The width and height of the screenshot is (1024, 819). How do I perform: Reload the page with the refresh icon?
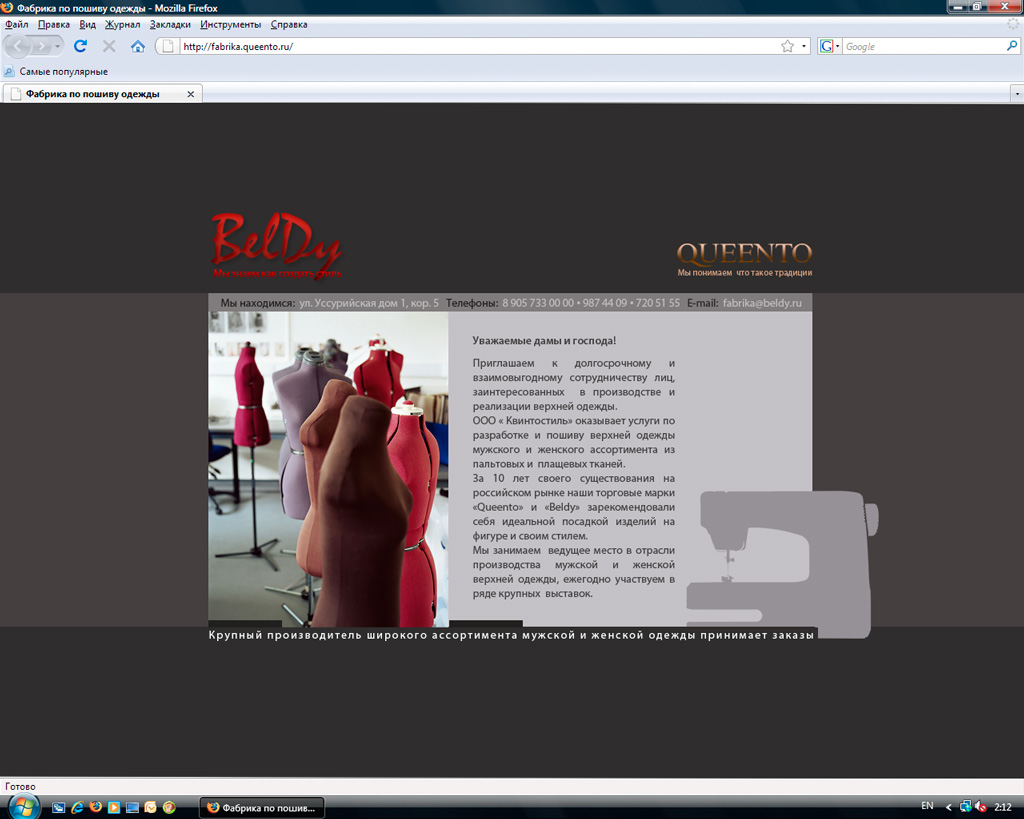tap(80, 46)
